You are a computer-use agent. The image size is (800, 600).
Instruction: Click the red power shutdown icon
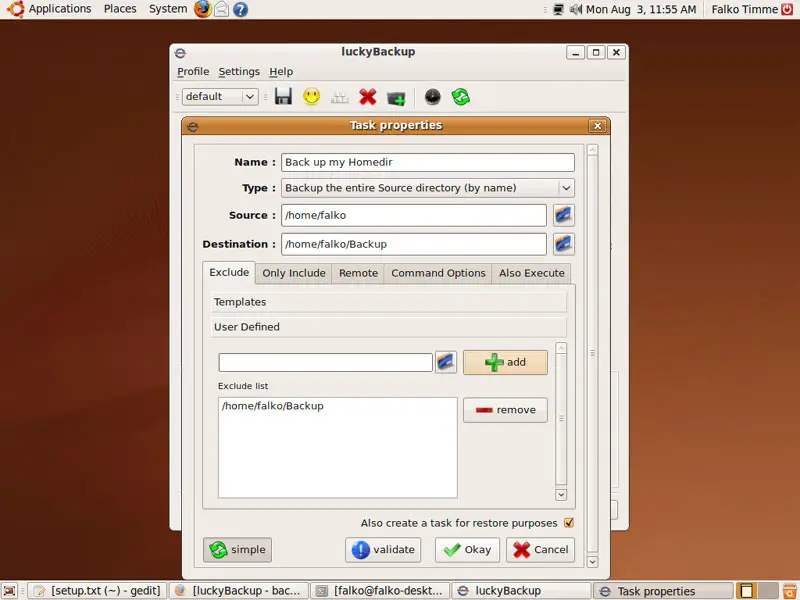pyautogui.click(x=787, y=9)
